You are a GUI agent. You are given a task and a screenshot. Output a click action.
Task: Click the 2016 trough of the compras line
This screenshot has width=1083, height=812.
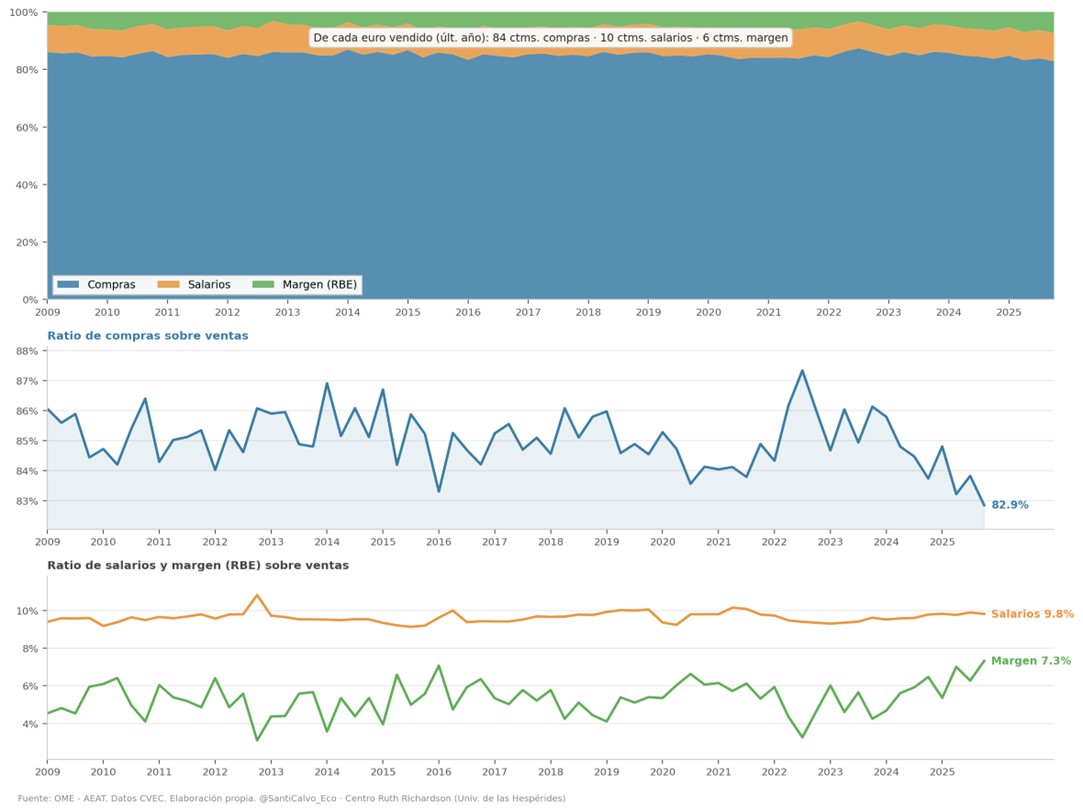[439, 491]
